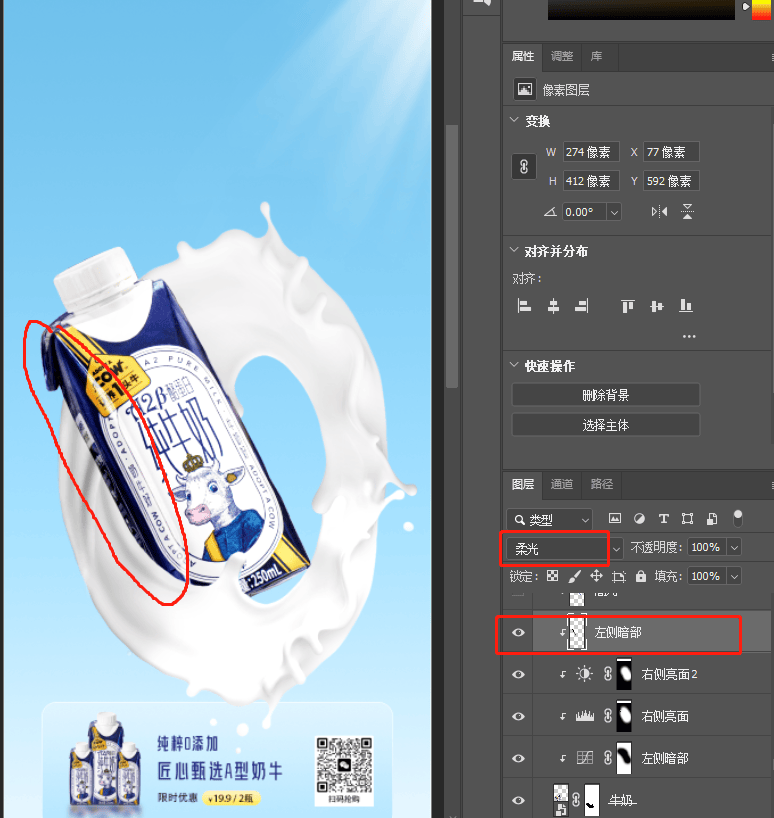This screenshot has height=818, width=774.
Task: Select the 牛奶 layer mask thumbnail
Action: [x=591, y=800]
